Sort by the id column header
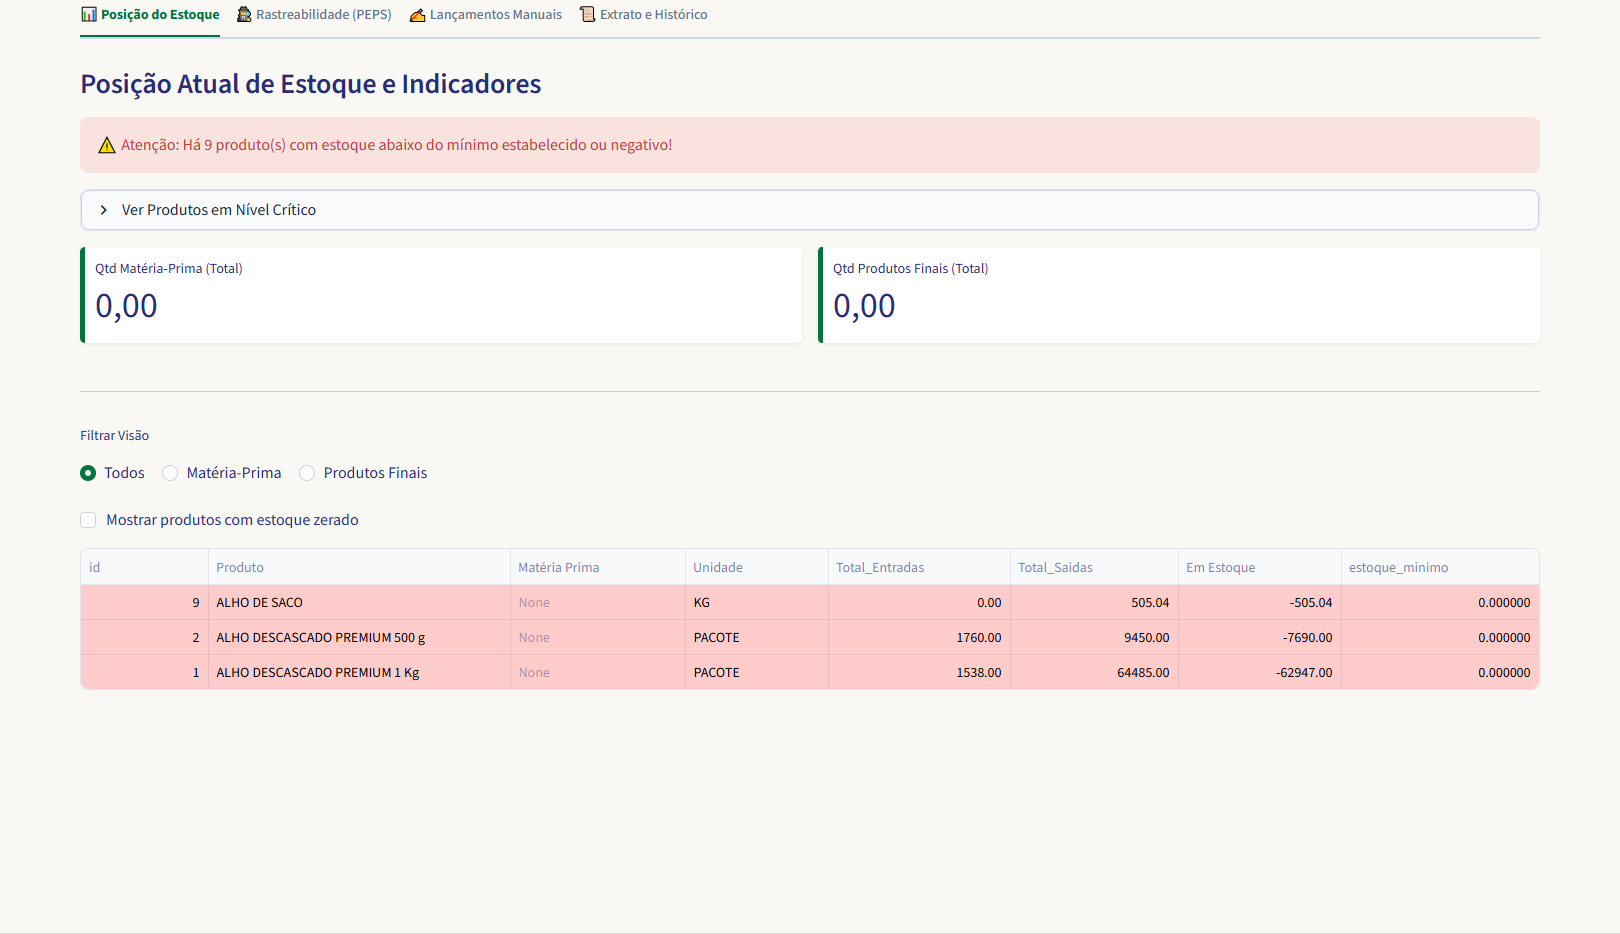This screenshot has width=1620, height=934. (144, 567)
